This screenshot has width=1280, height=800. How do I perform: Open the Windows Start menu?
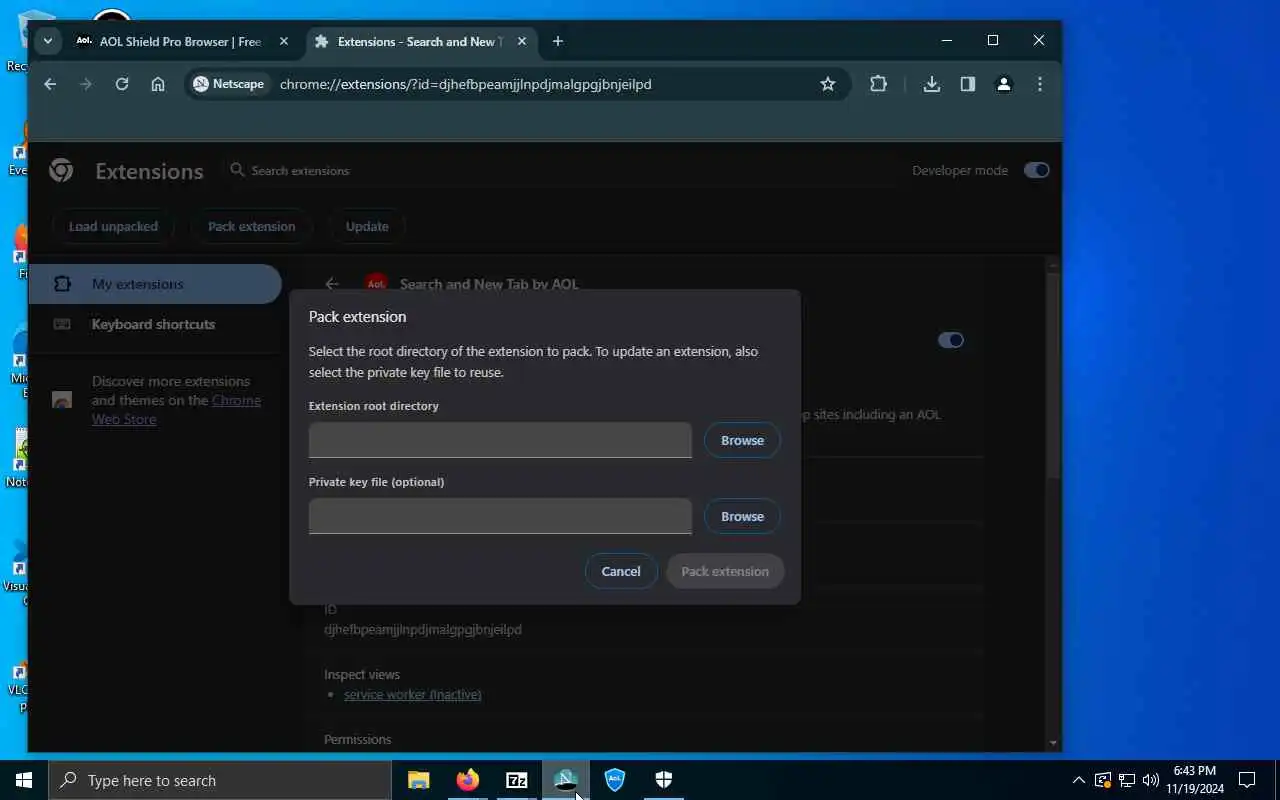[x=24, y=780]
